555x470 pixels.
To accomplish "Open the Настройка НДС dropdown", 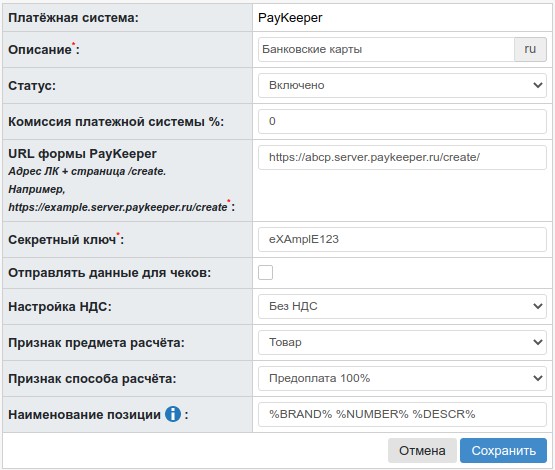I will click(402, 306).
